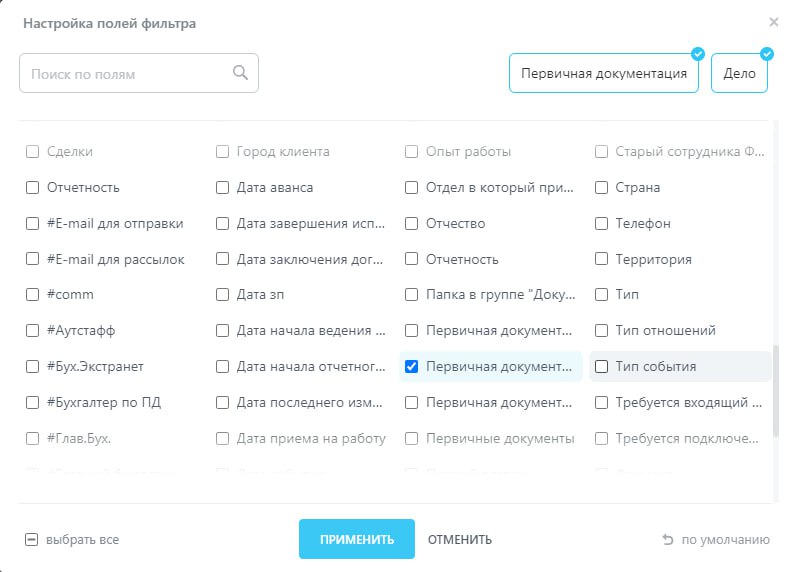Click the search magnifier icon

click(x=240, y=72)
